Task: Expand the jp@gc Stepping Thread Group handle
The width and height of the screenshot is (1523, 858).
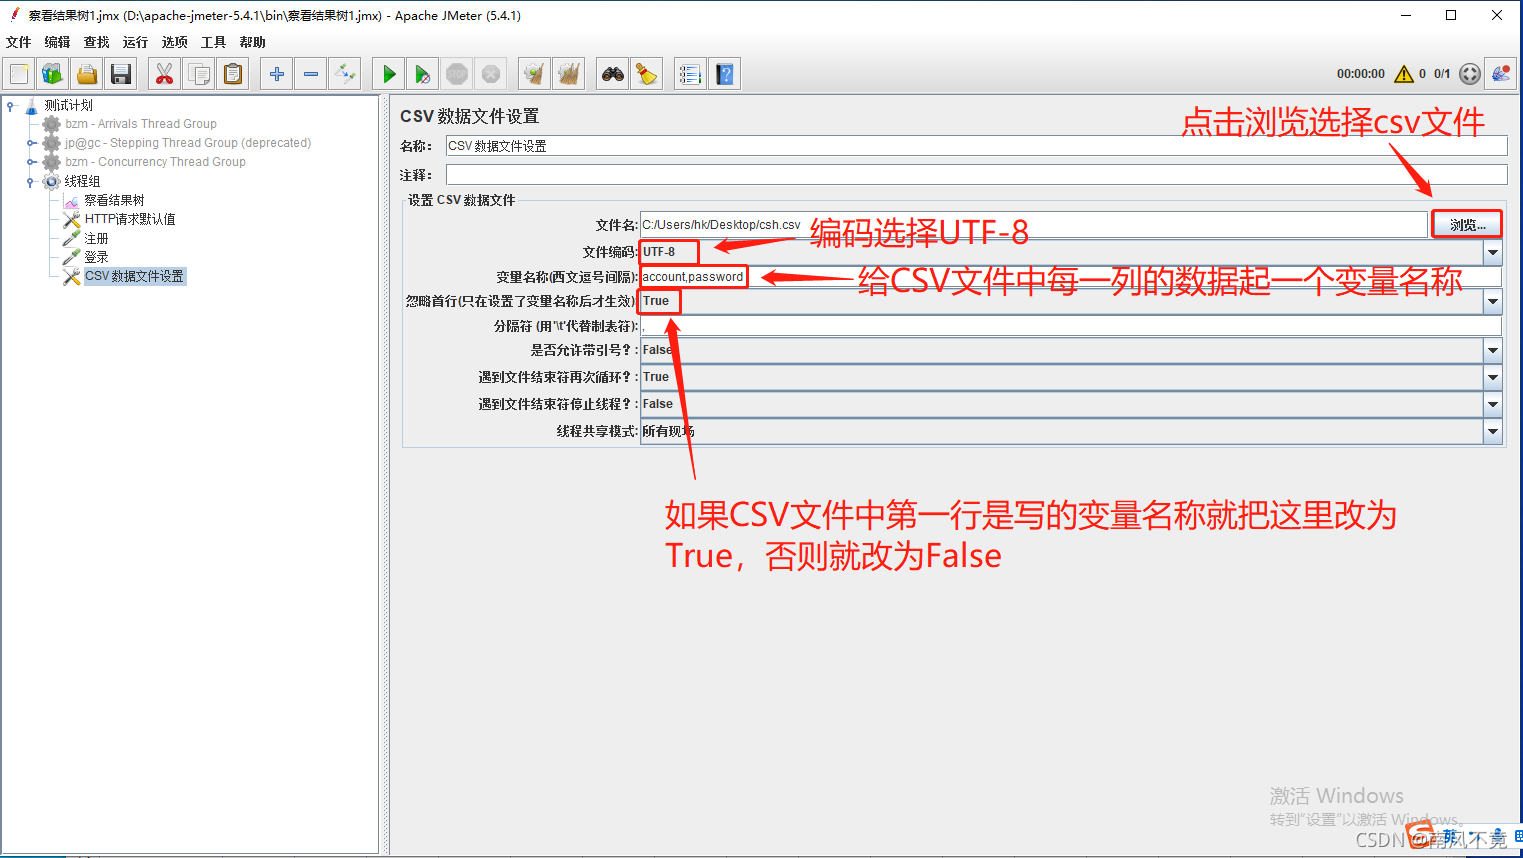Action: (31, 143)
